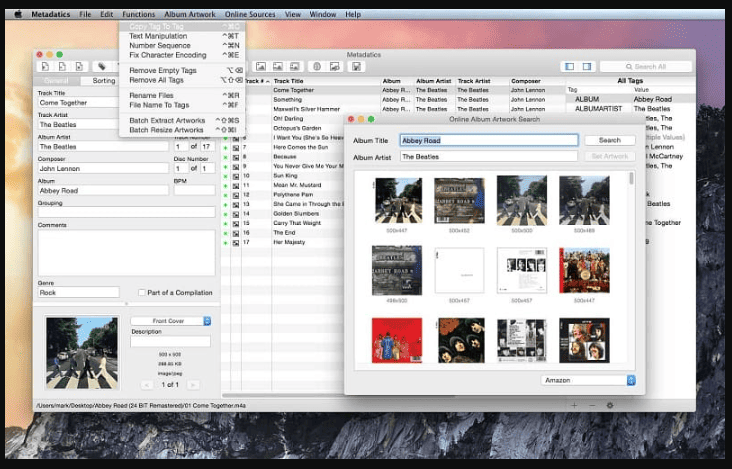Screen dimensions: 732x469
Task: Choose Rename Files menu item
Action: (182, 95)
